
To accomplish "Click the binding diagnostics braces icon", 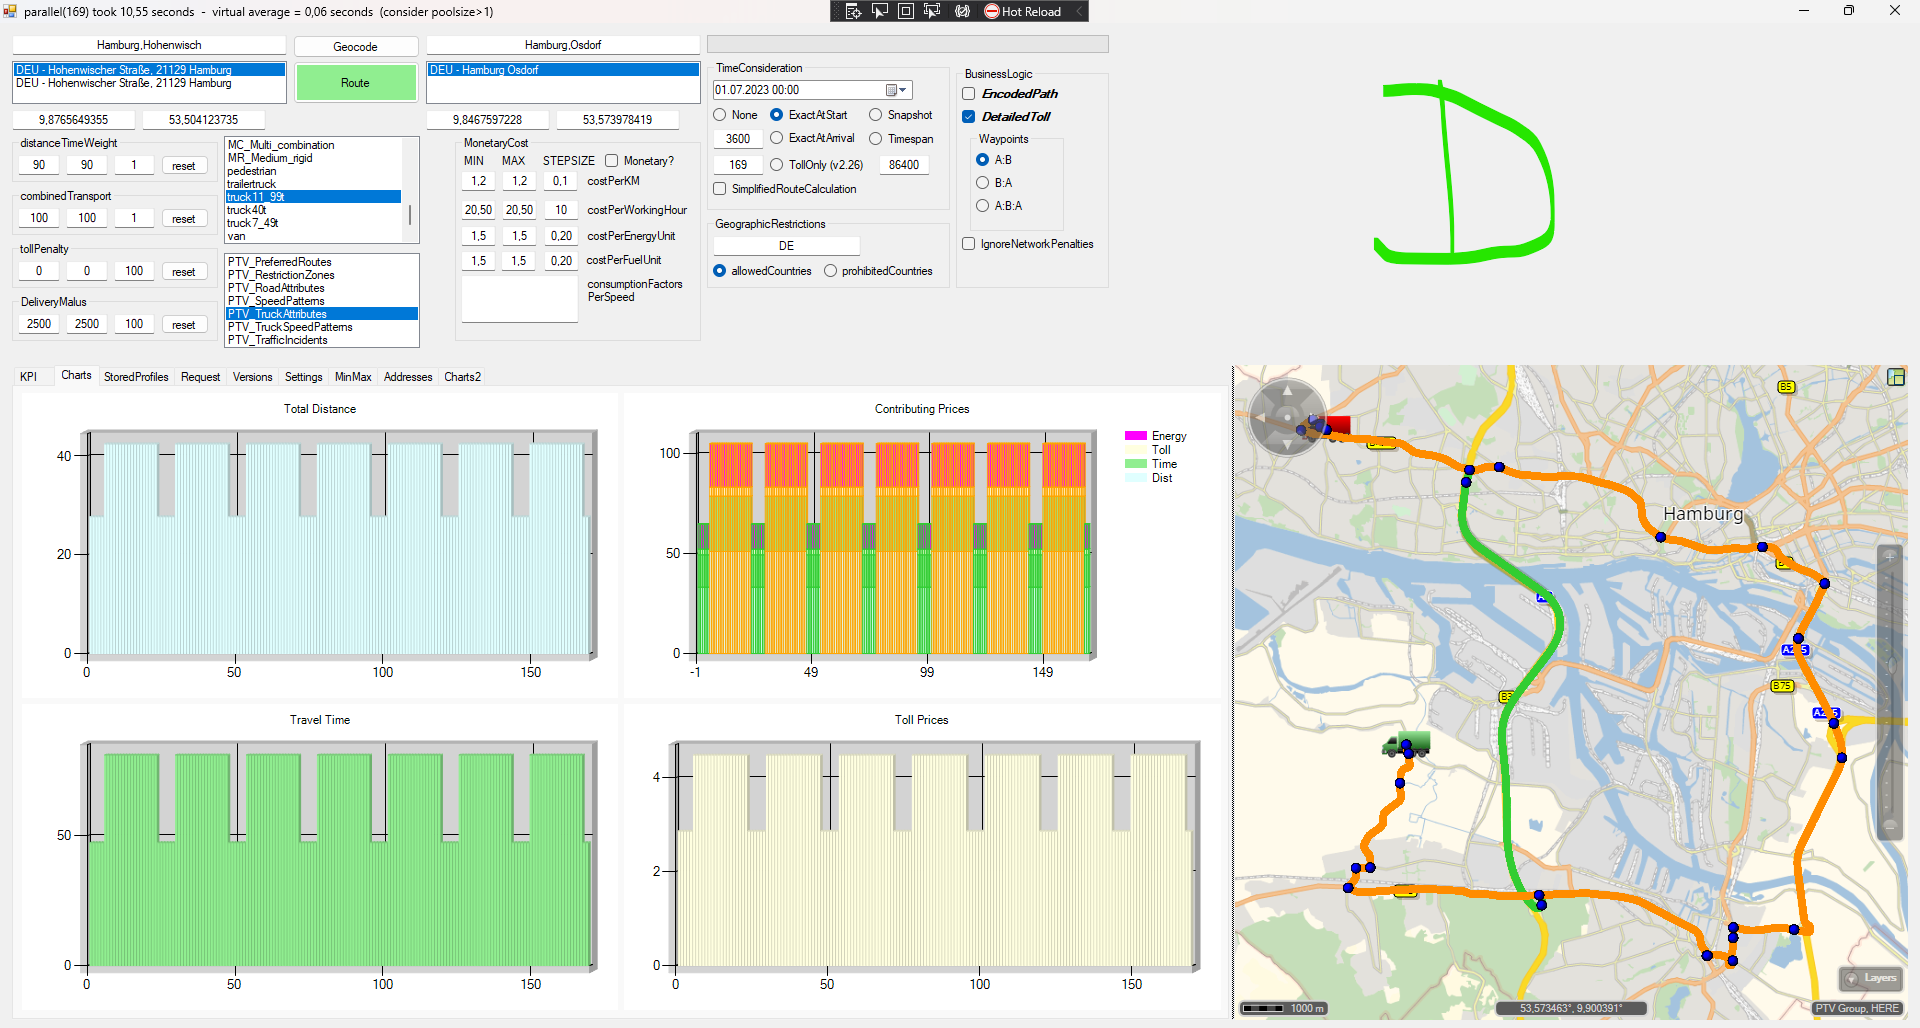I will pos(962,11).
